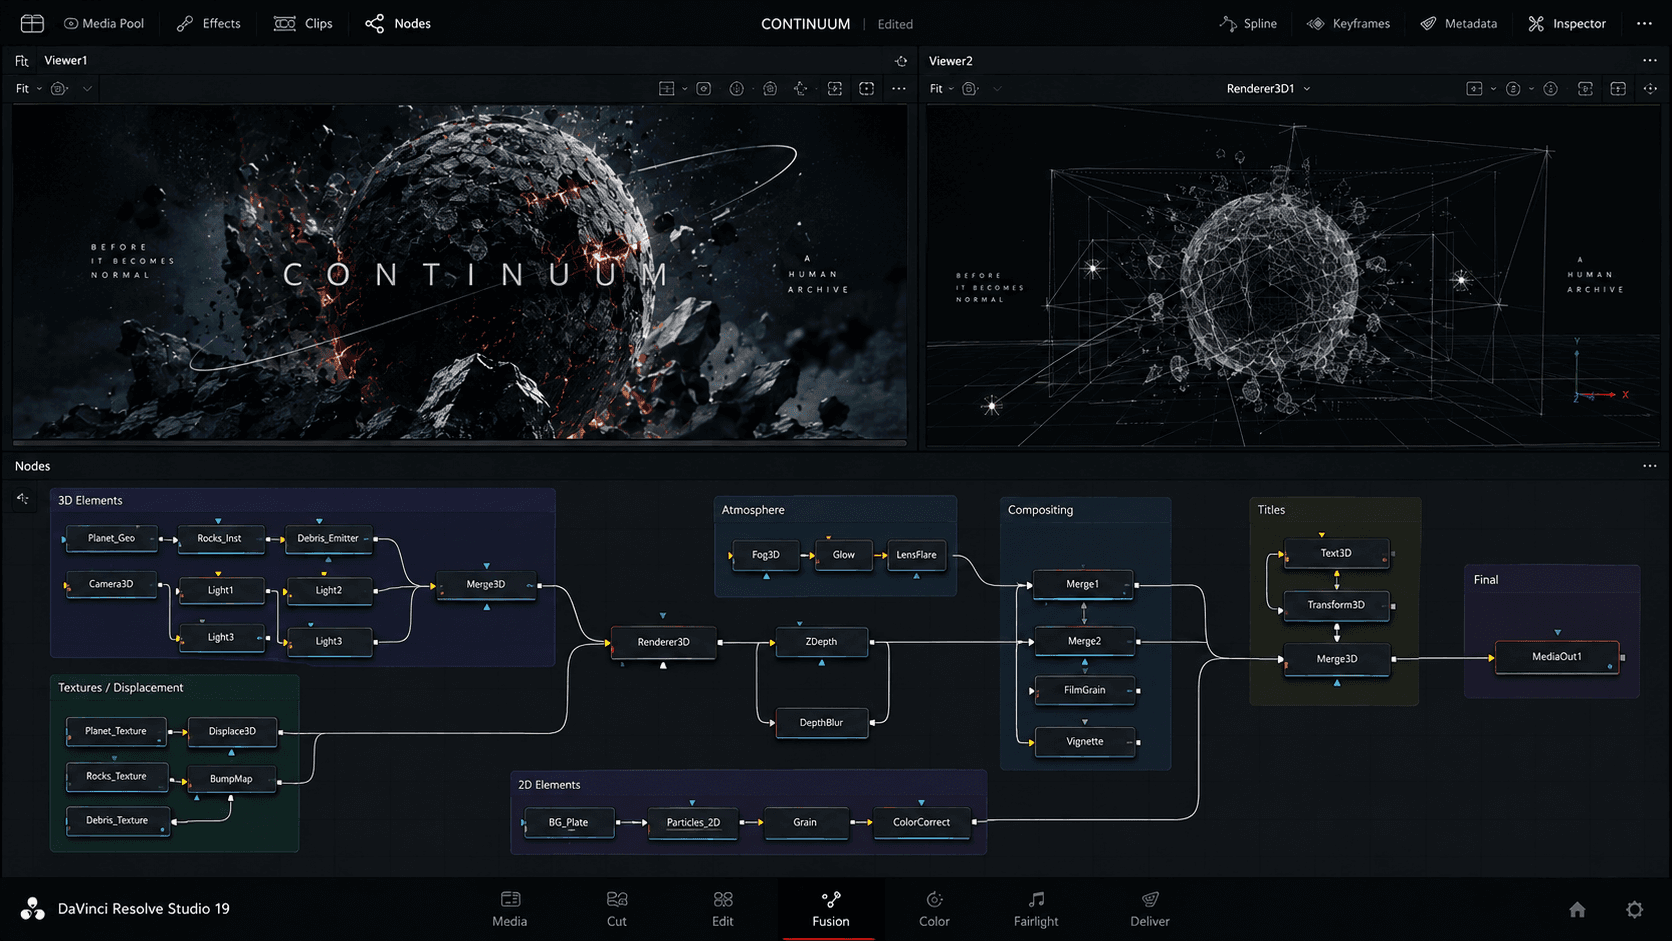Switch to the Deliver page
This screenshot has width=1672, height=941.
coord(1150,909)
